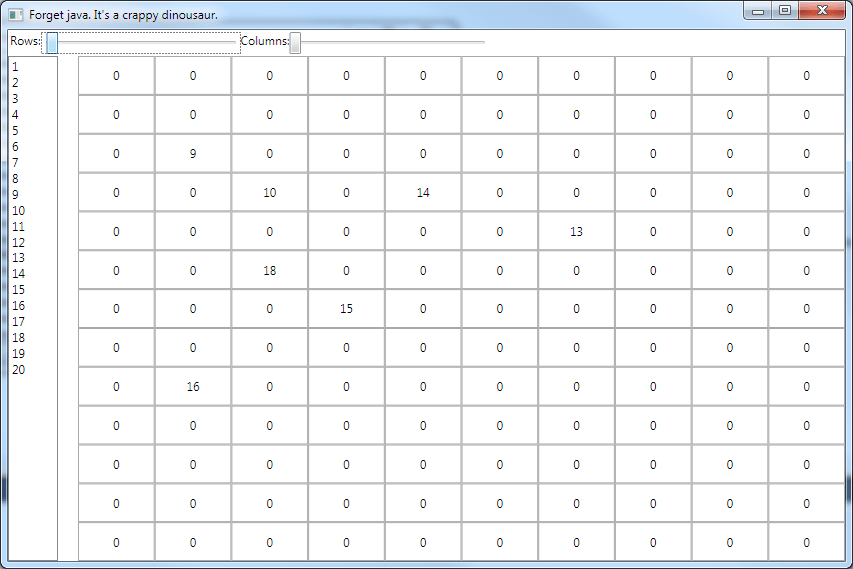Select item 15 in the list

(33, 289)
